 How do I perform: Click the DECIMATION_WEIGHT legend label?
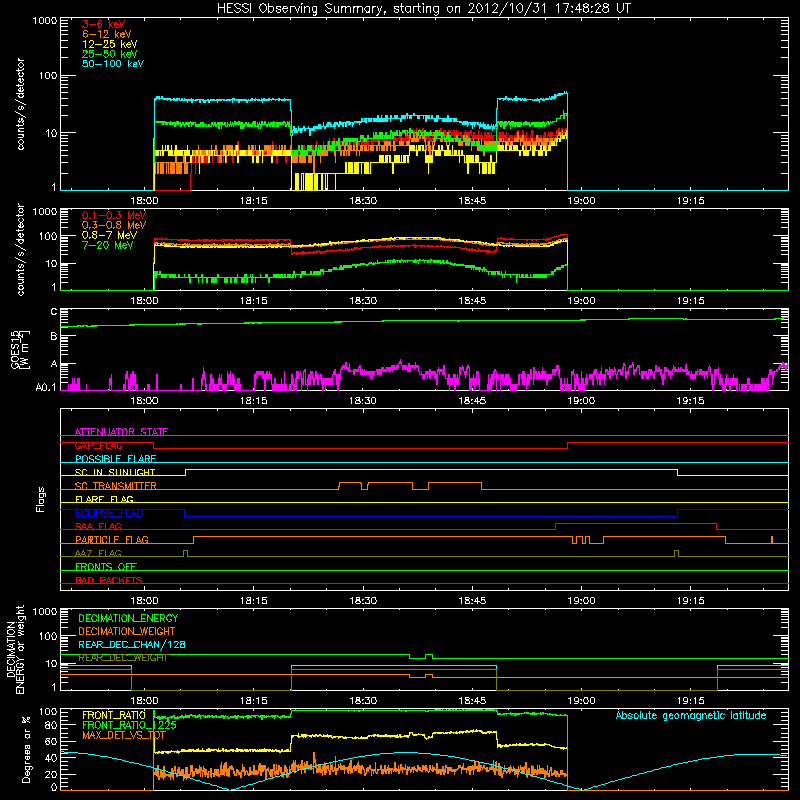tap(127, 632)
